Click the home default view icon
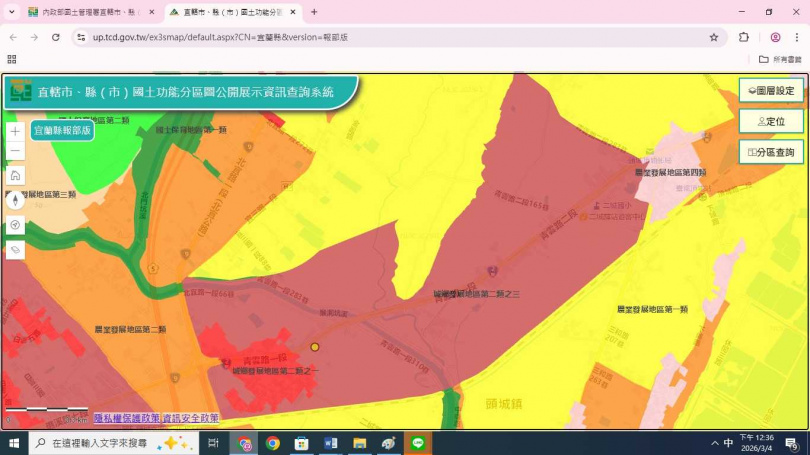The width and height of the screenshot is (810, 455). coord(15,175)
